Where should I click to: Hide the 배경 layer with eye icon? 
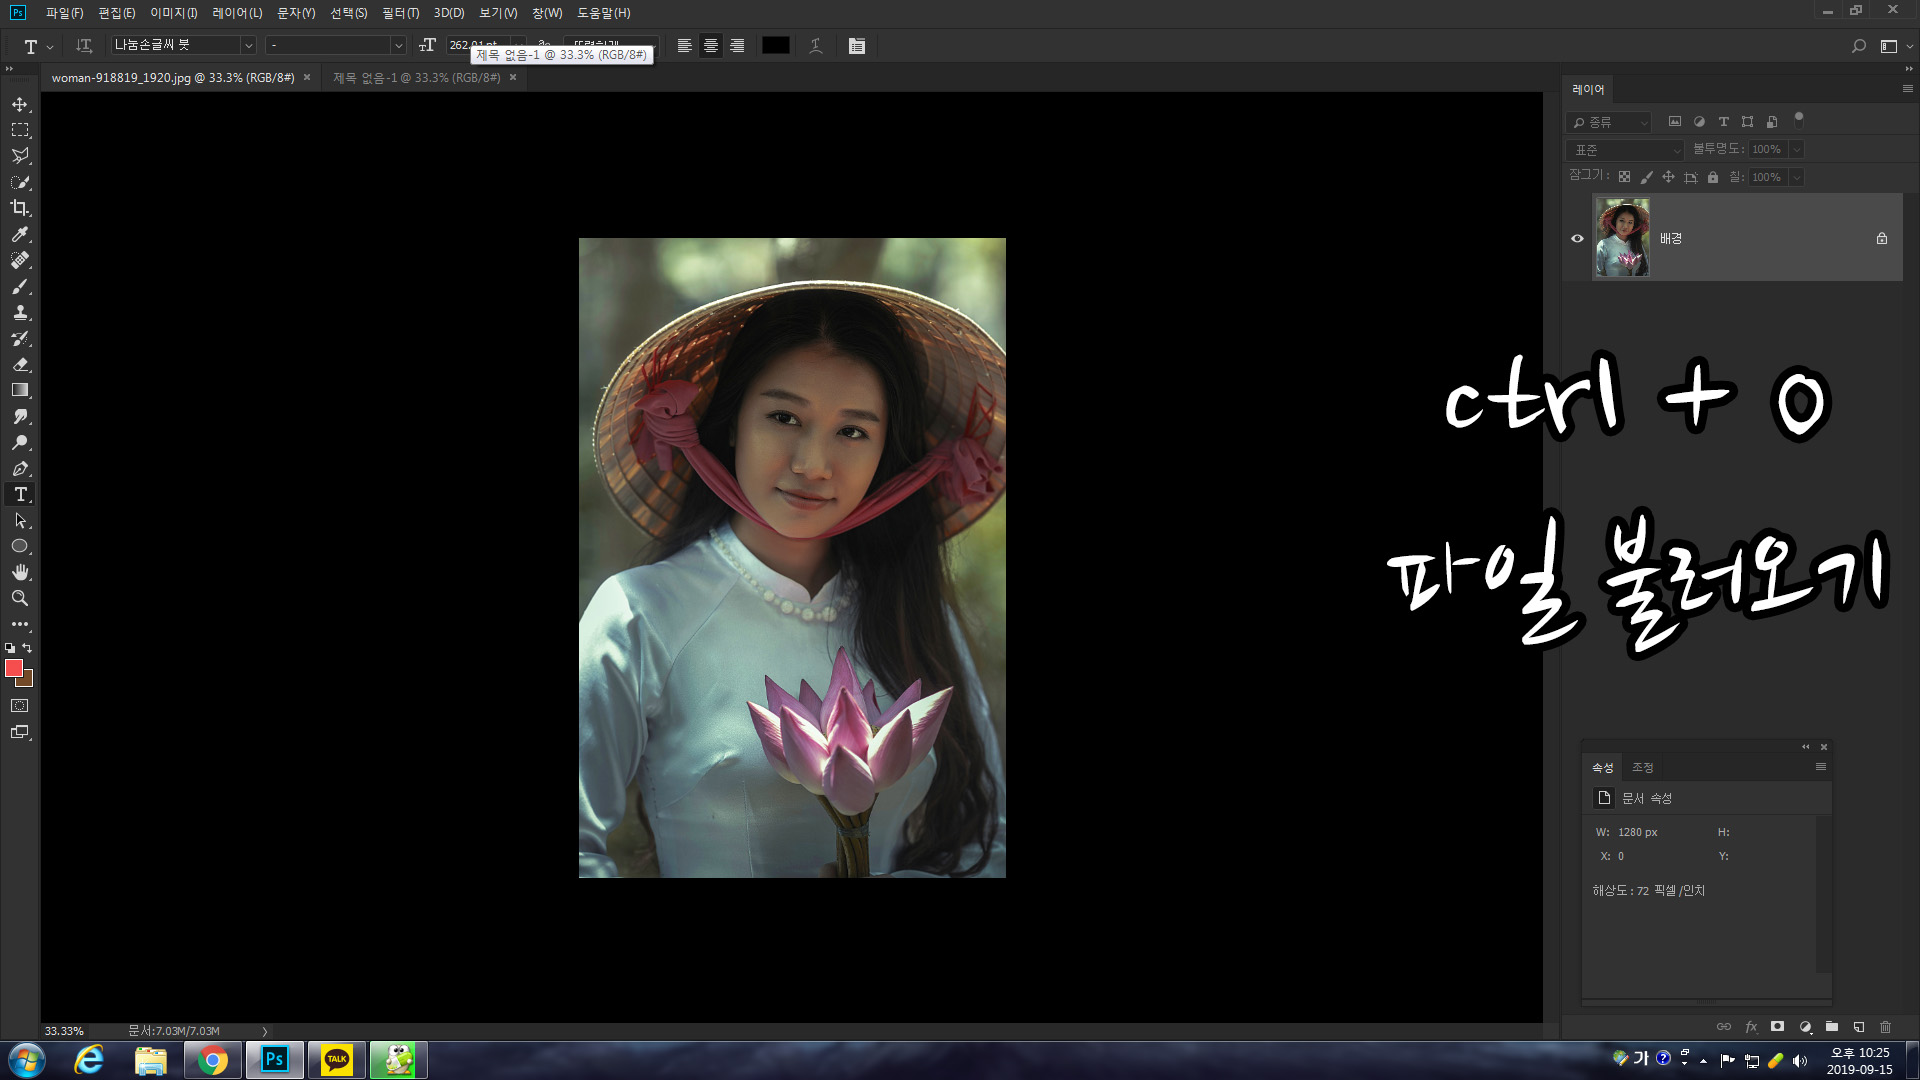coord(1577,239)
